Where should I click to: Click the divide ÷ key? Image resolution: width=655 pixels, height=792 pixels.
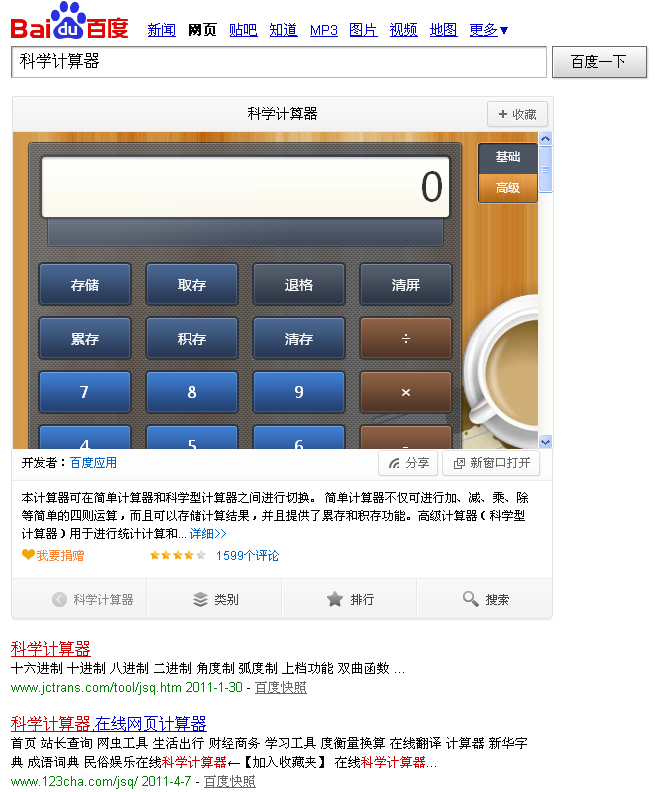[406, 339]
